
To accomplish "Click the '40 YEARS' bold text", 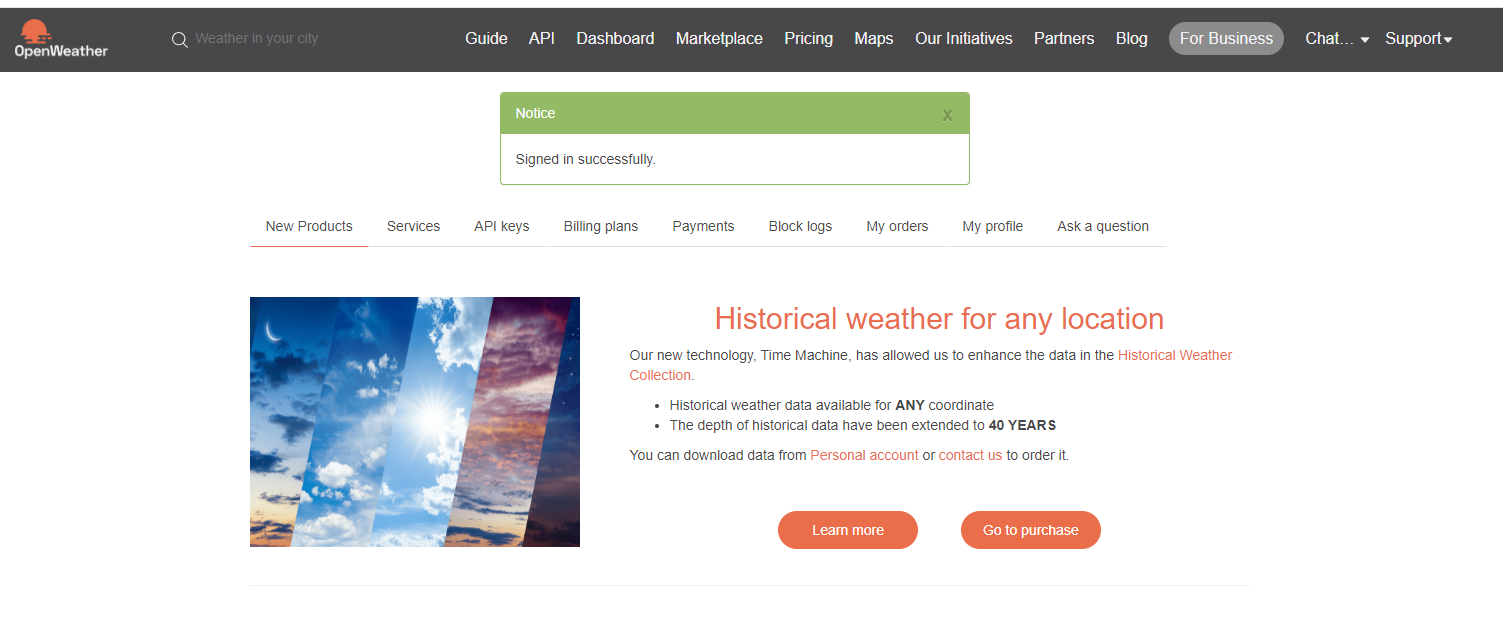I will click(x=1022, y=425).
